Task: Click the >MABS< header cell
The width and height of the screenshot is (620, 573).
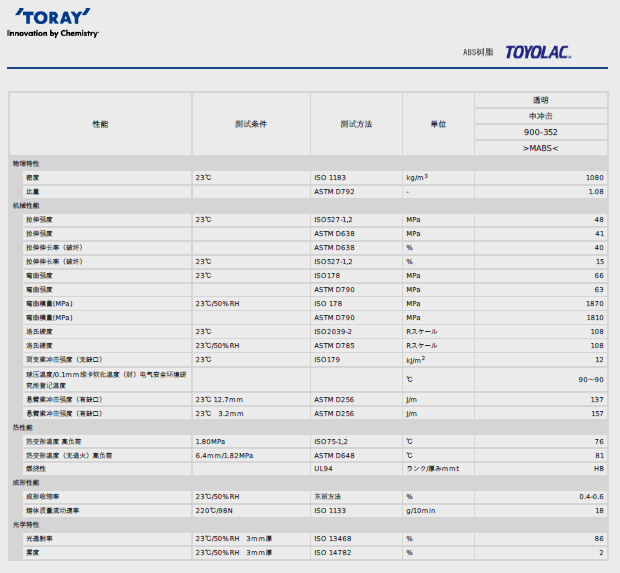Action: [540, 148]
